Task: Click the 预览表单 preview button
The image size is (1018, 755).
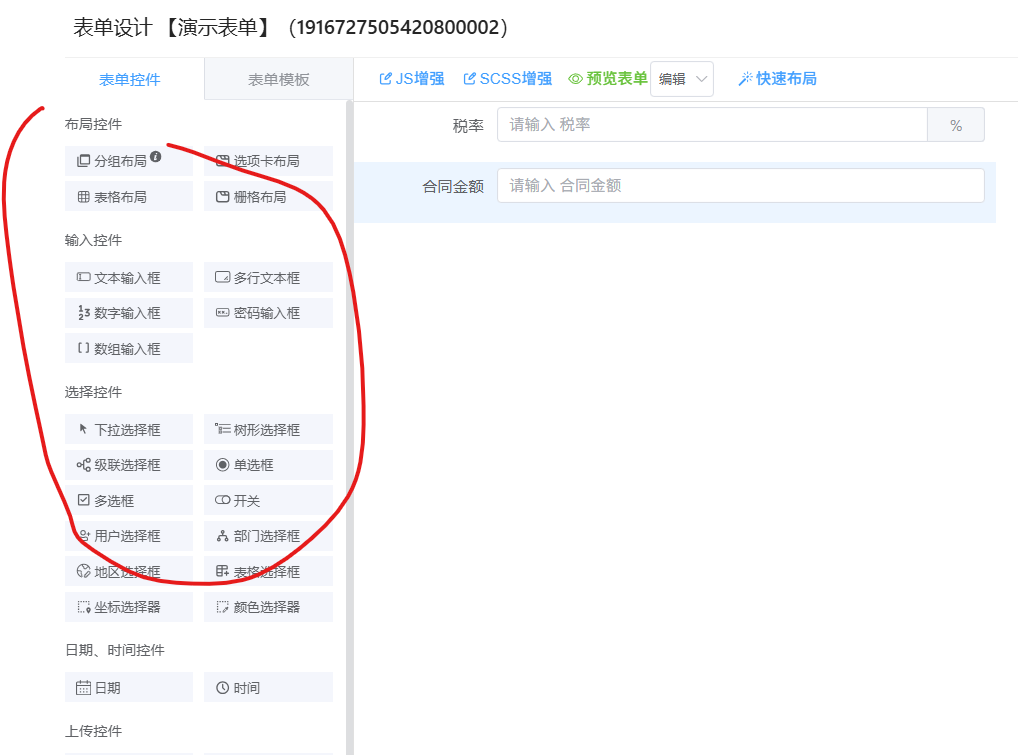Action: pyautogui.click(x=608, y=79)
